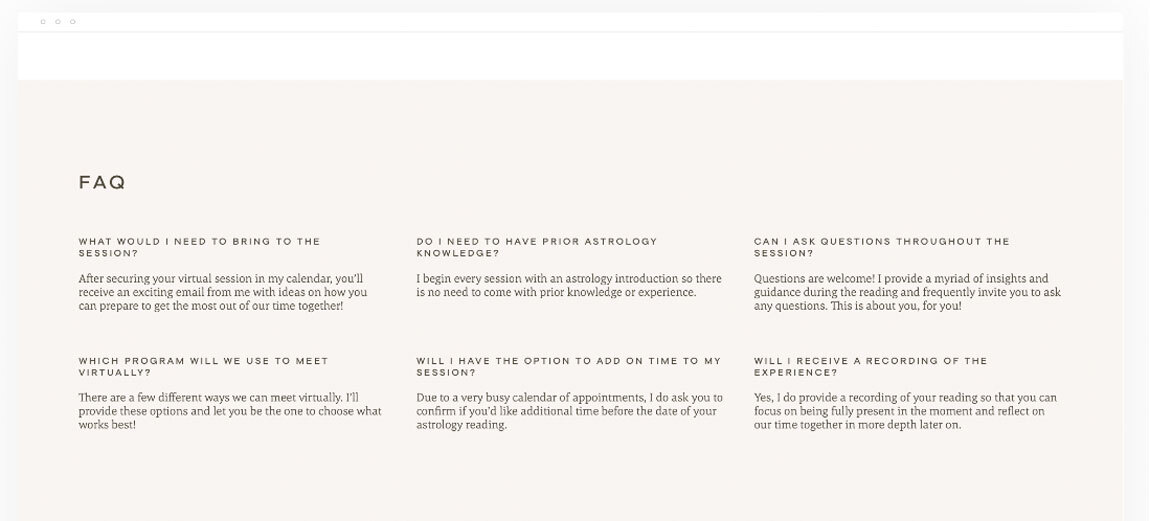Viewport: 1150px width, 521px height.
Task: Click the blank white header band
Action: tap(570, 56)
